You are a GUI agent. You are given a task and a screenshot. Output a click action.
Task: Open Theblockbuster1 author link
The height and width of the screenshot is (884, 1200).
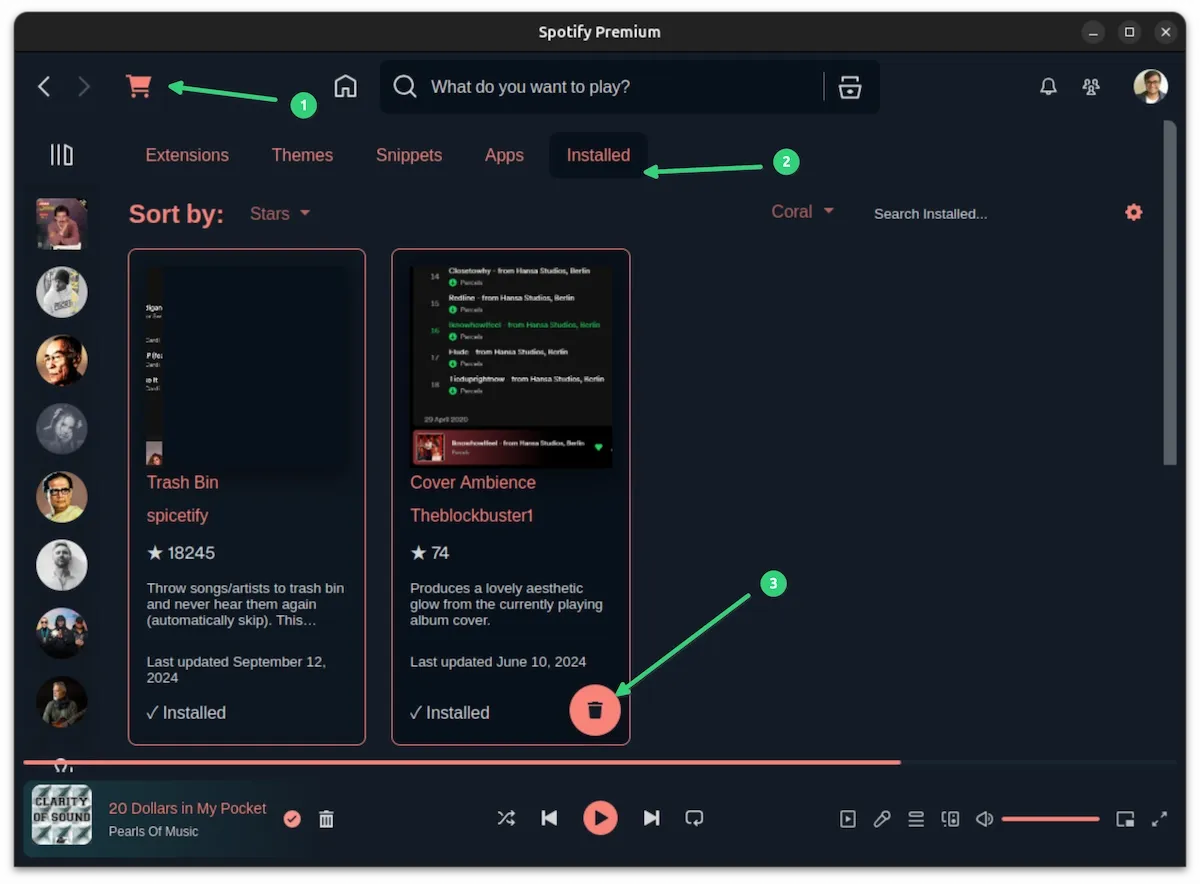[471, 516]
